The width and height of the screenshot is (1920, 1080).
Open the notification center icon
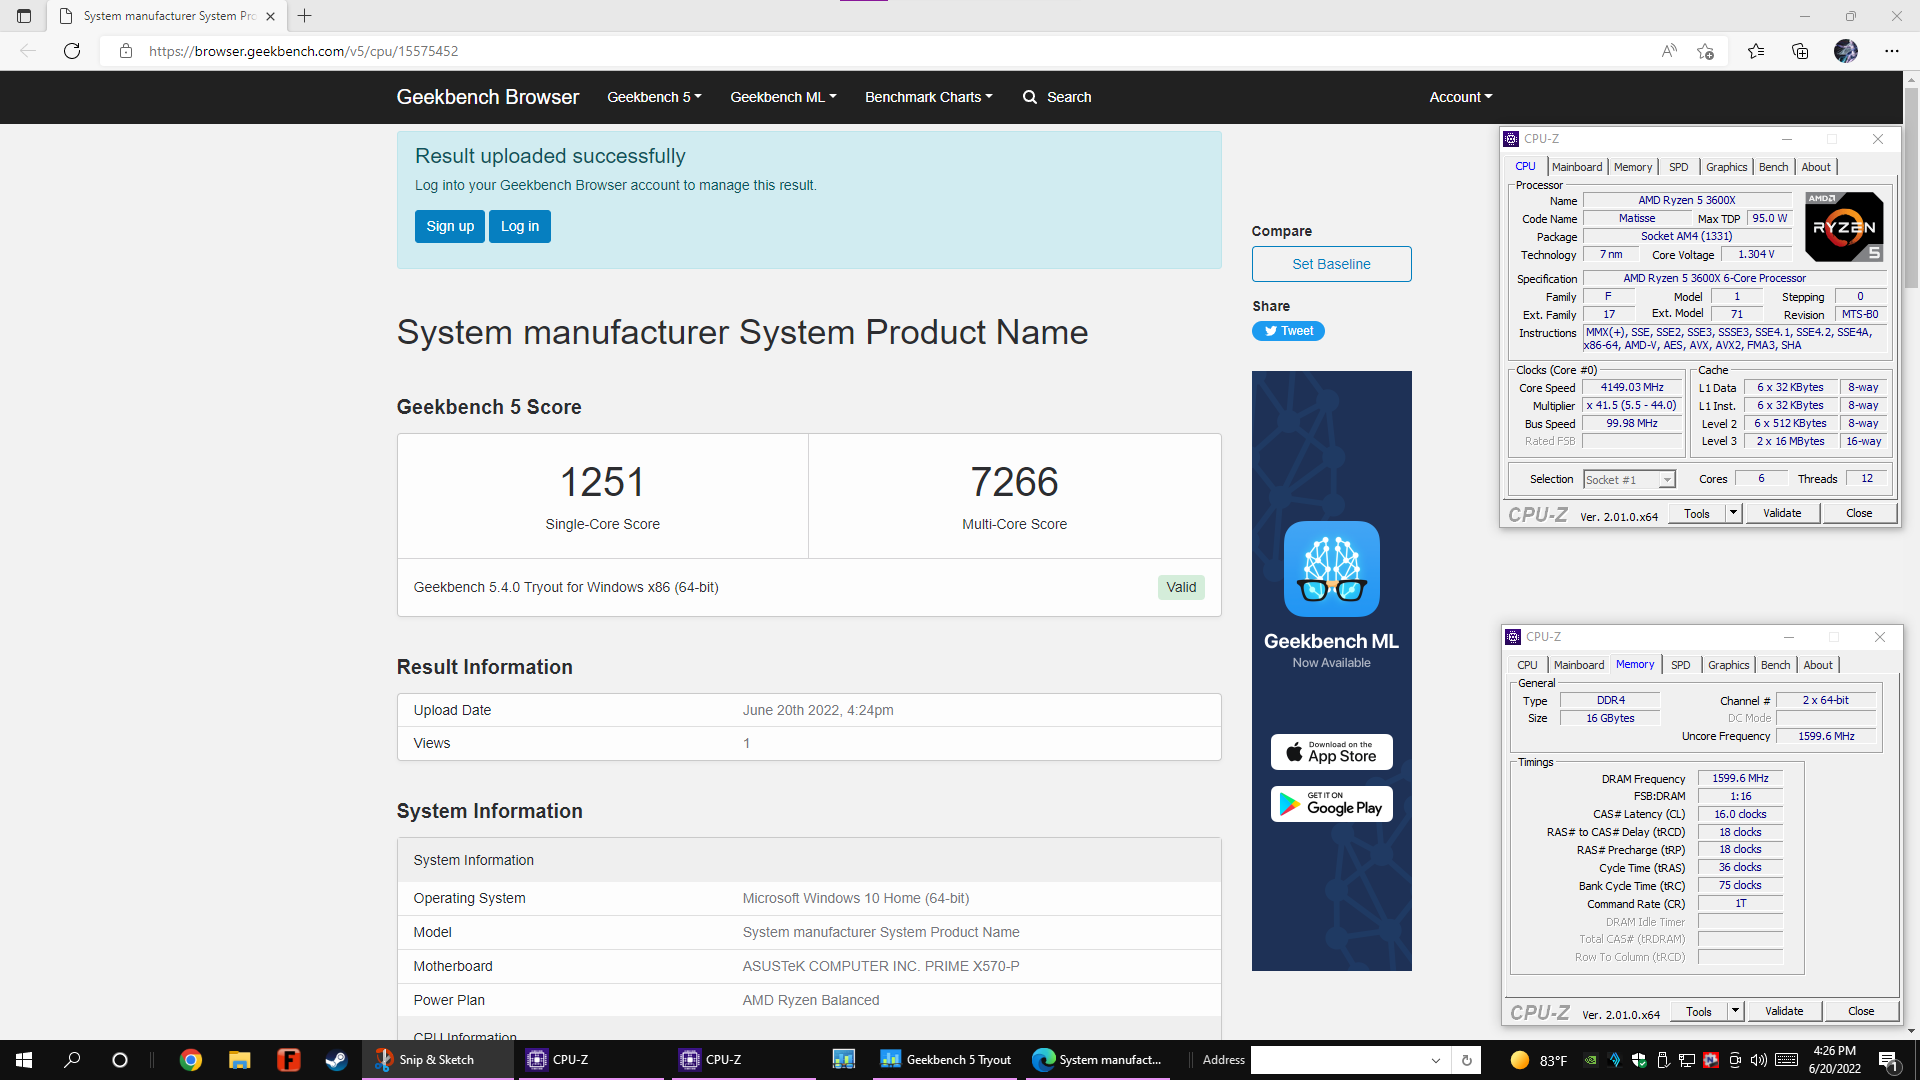(x=1888, y=1060)
